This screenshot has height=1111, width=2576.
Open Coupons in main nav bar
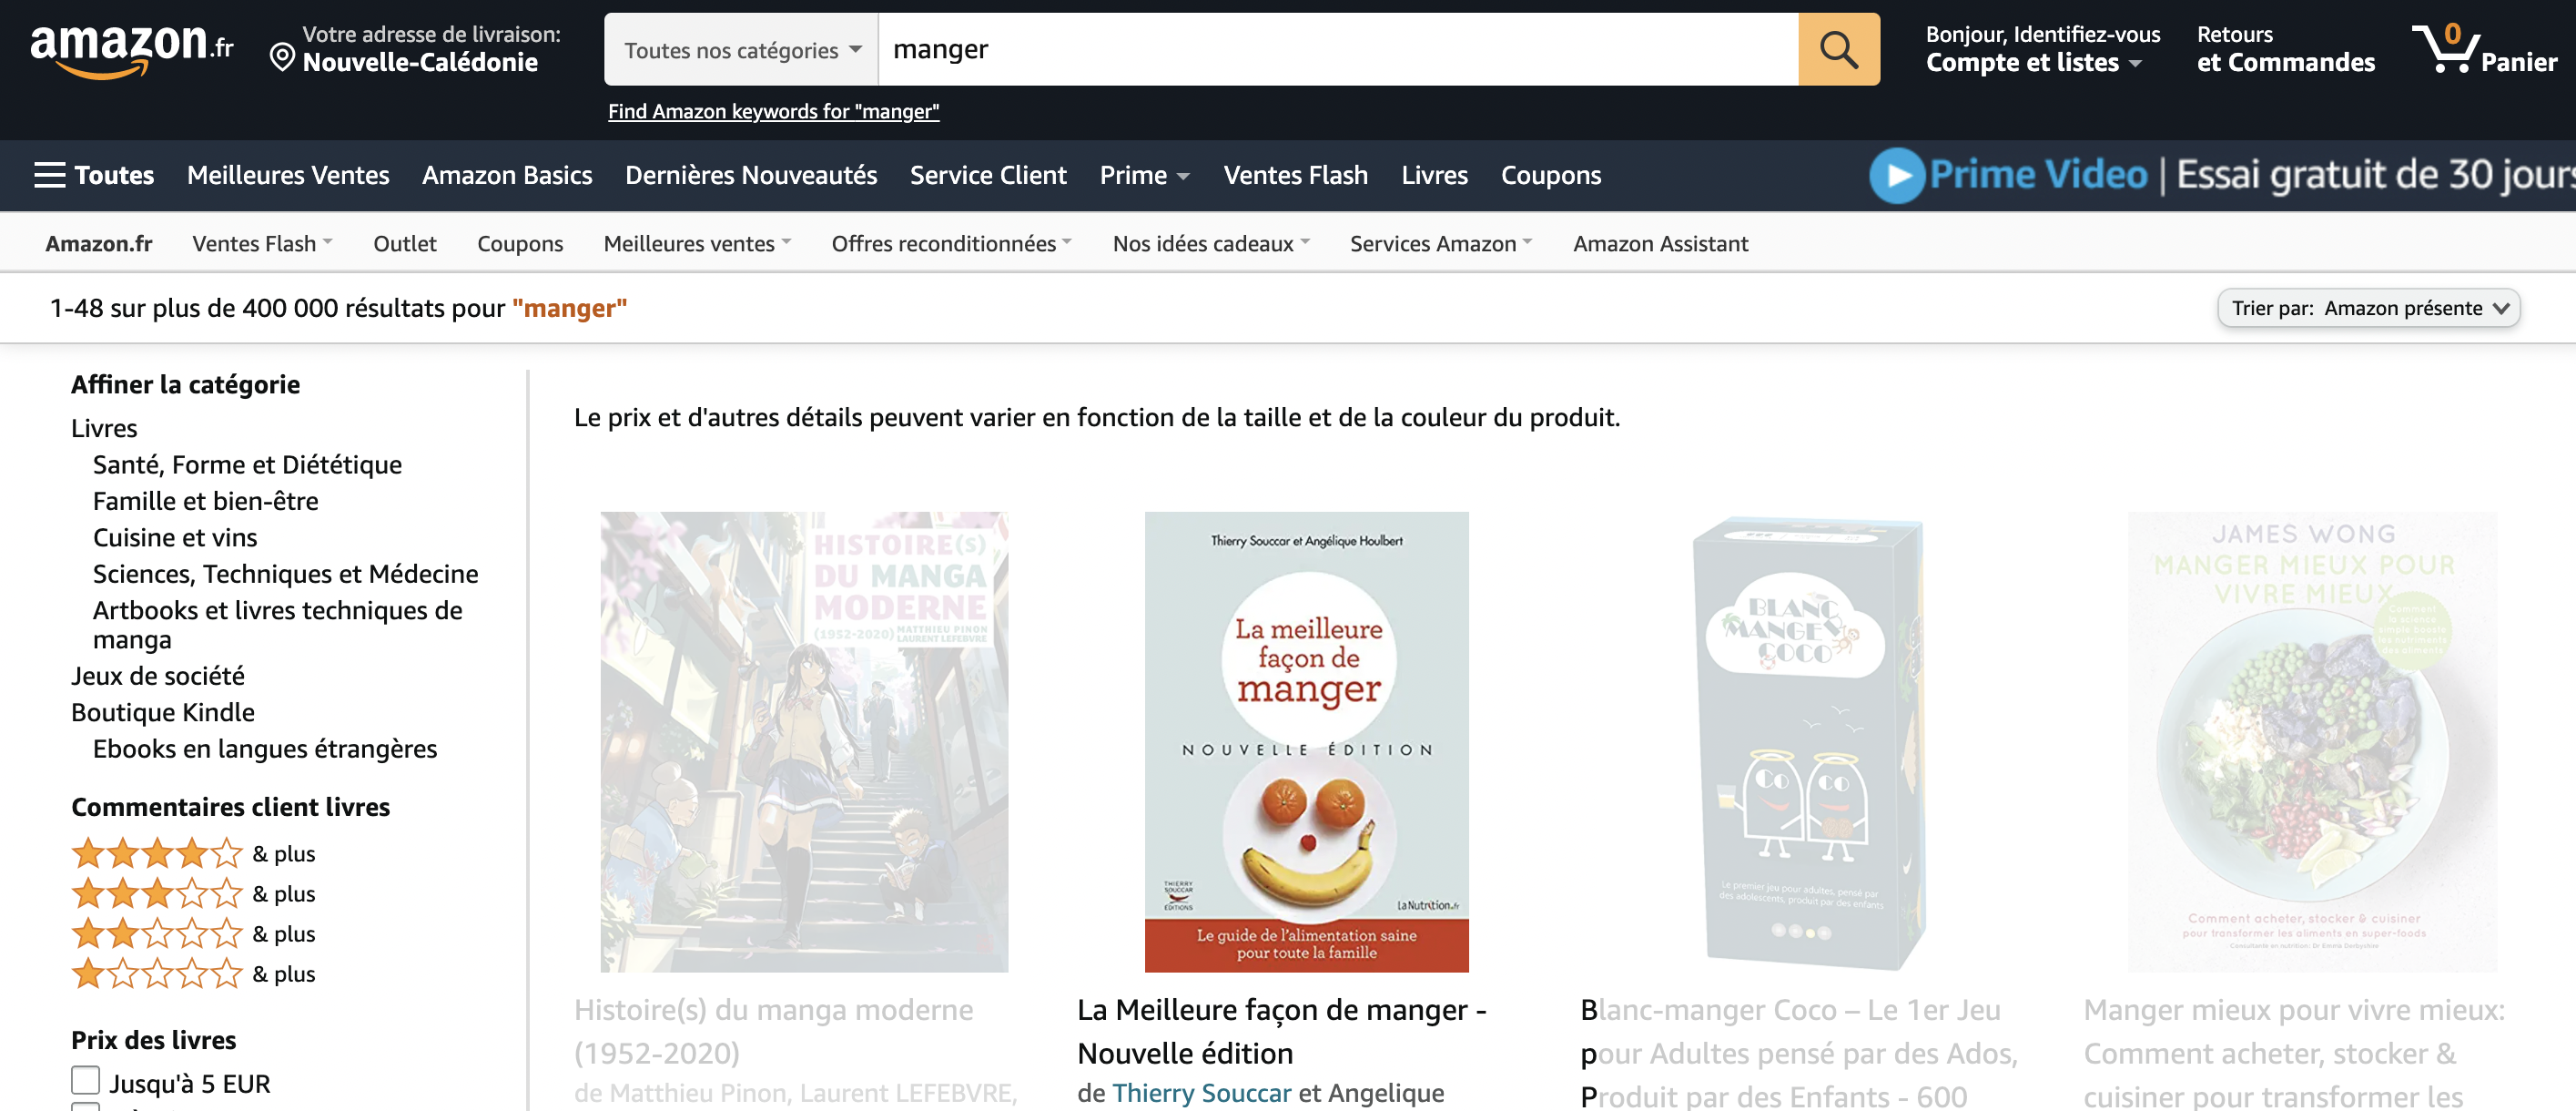[x=1550, y=175]
